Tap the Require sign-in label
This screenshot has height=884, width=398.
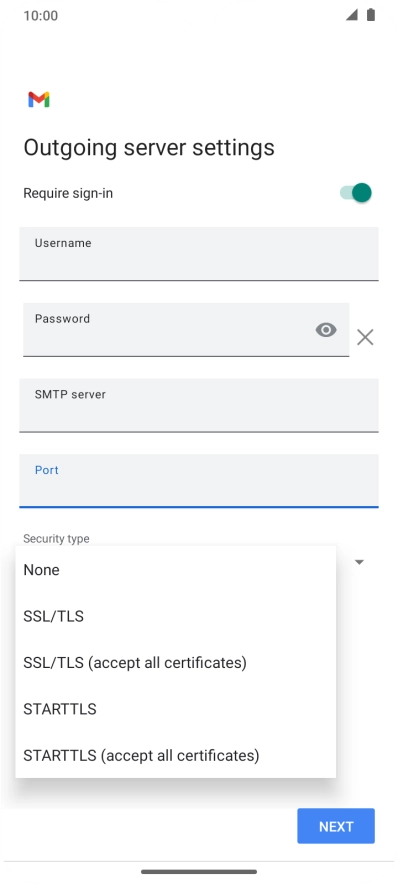(68, 193)
